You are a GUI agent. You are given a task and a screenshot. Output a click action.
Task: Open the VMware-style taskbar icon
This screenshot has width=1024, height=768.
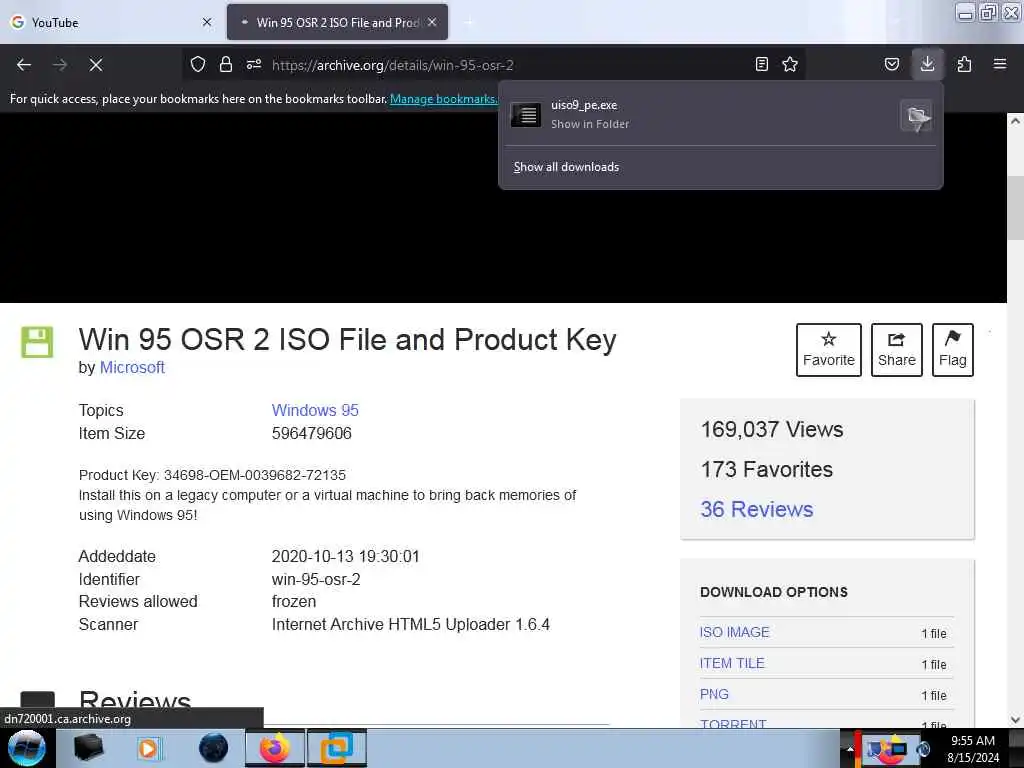click(x=336, y=748)
